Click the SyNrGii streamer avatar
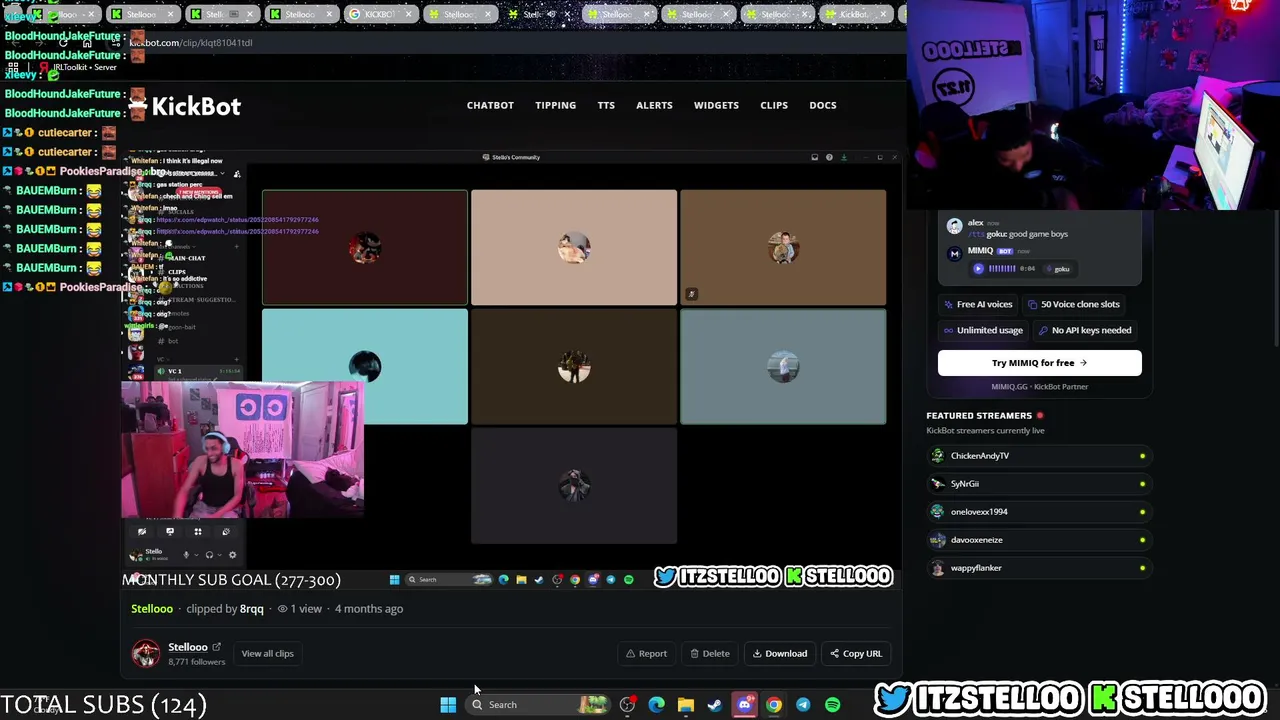This screenshot has height=720, width=1280. 937,484
